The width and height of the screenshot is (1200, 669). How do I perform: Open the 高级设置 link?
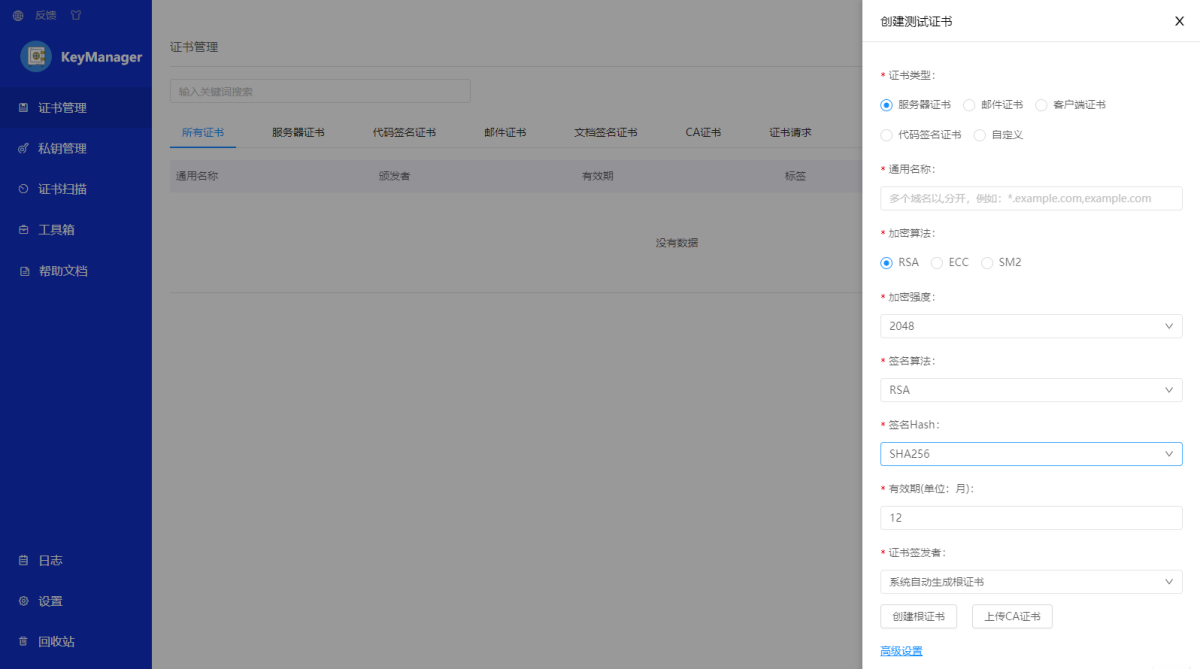(x=901, y=651)
